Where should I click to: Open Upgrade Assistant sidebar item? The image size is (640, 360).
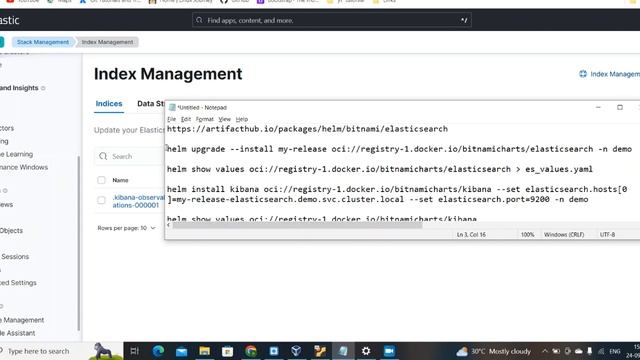click(x=17, y=333)
